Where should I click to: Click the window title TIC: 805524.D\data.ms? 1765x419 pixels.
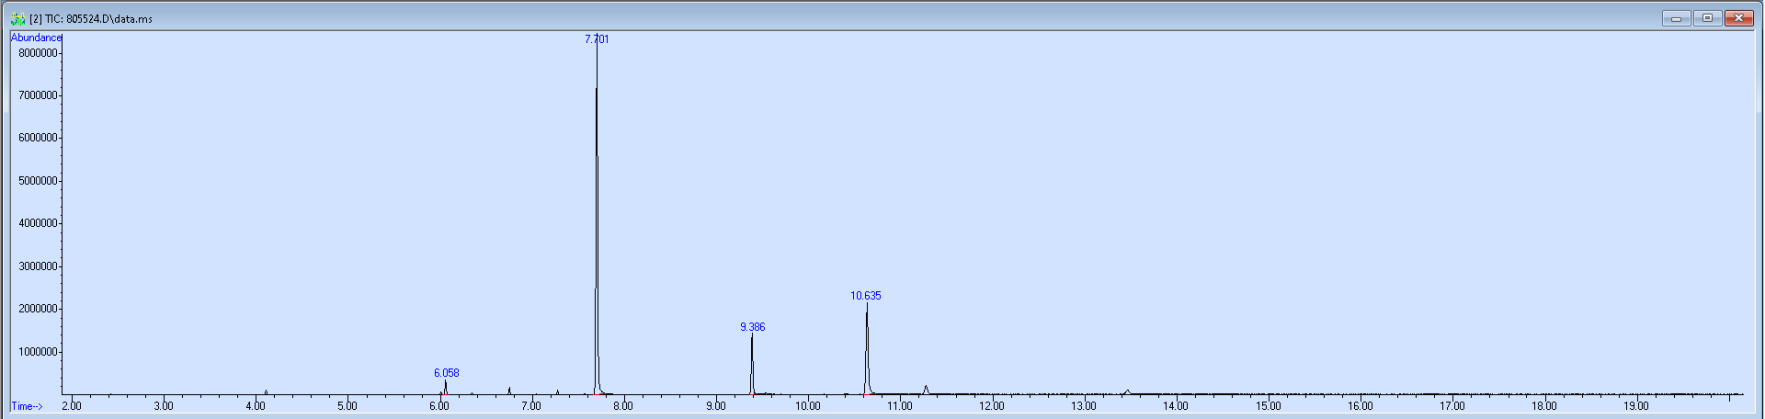(x=98, y=19)
